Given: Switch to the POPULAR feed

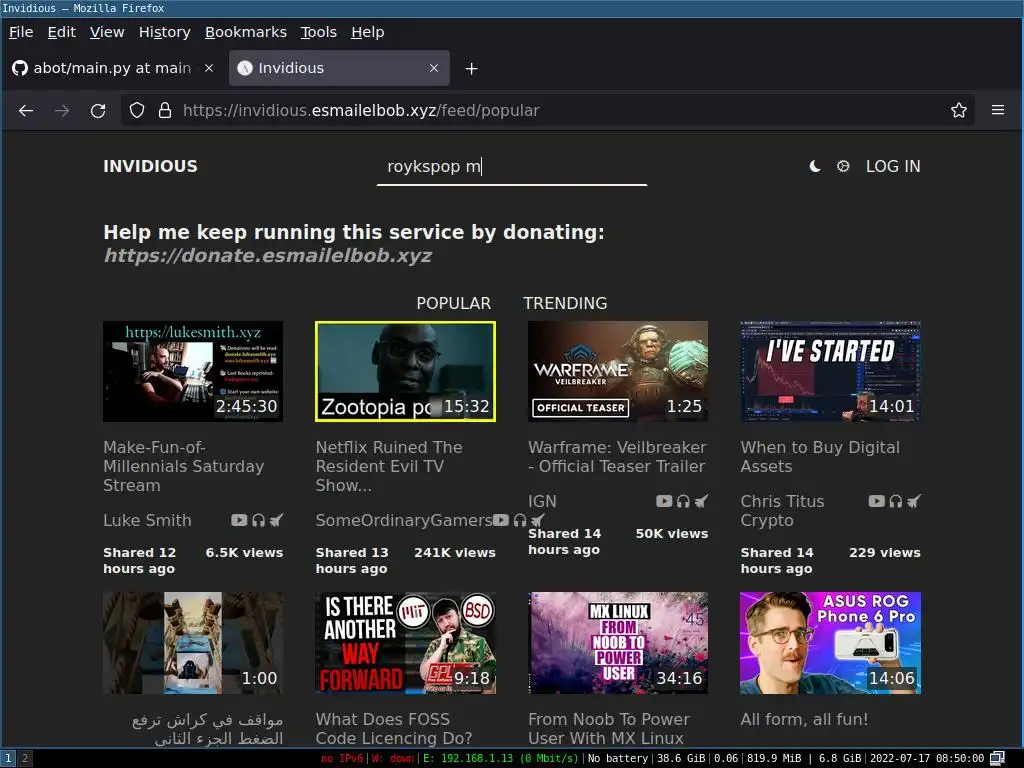Looking at the screenshot, I should [x=454, y=303].
